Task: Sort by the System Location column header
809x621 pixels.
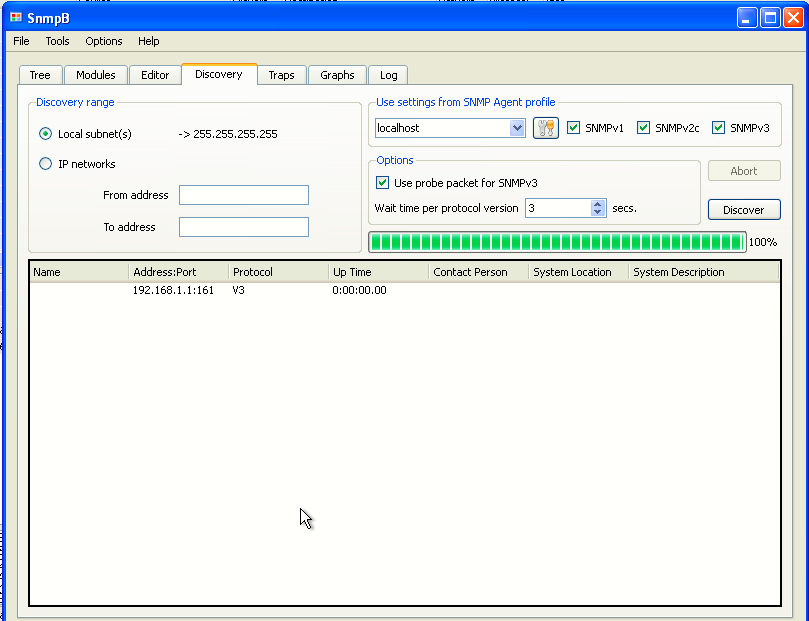Action: click(579, 272)
